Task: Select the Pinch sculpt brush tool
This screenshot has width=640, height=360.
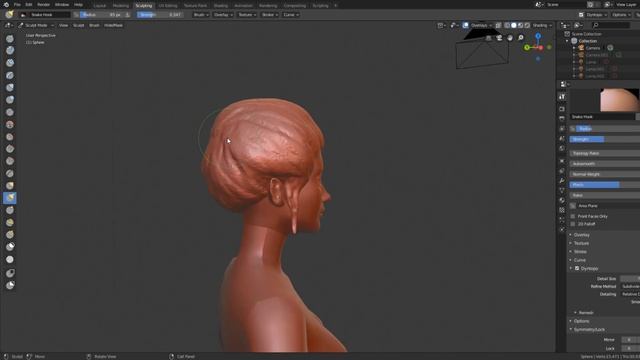Action: (10, 173)
